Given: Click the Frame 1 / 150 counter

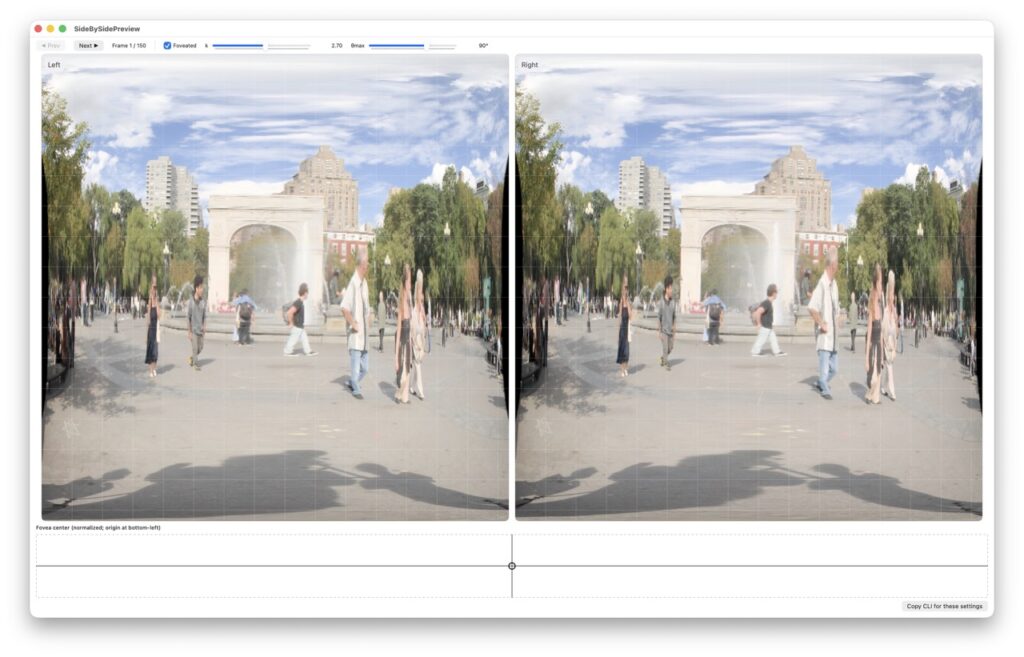Looking at the screenshot, I should (x=129, y=46).
